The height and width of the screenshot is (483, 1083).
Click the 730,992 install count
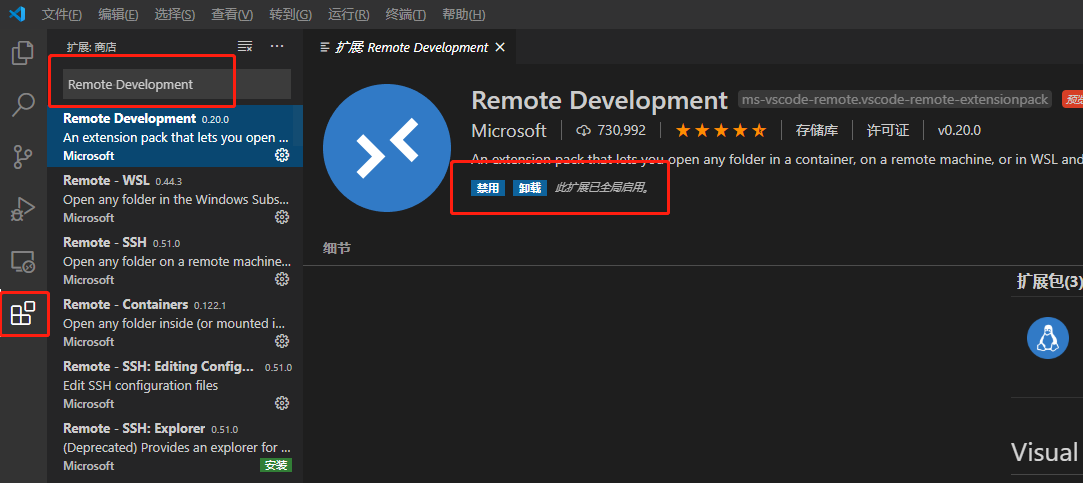click(x=621, y=131)
